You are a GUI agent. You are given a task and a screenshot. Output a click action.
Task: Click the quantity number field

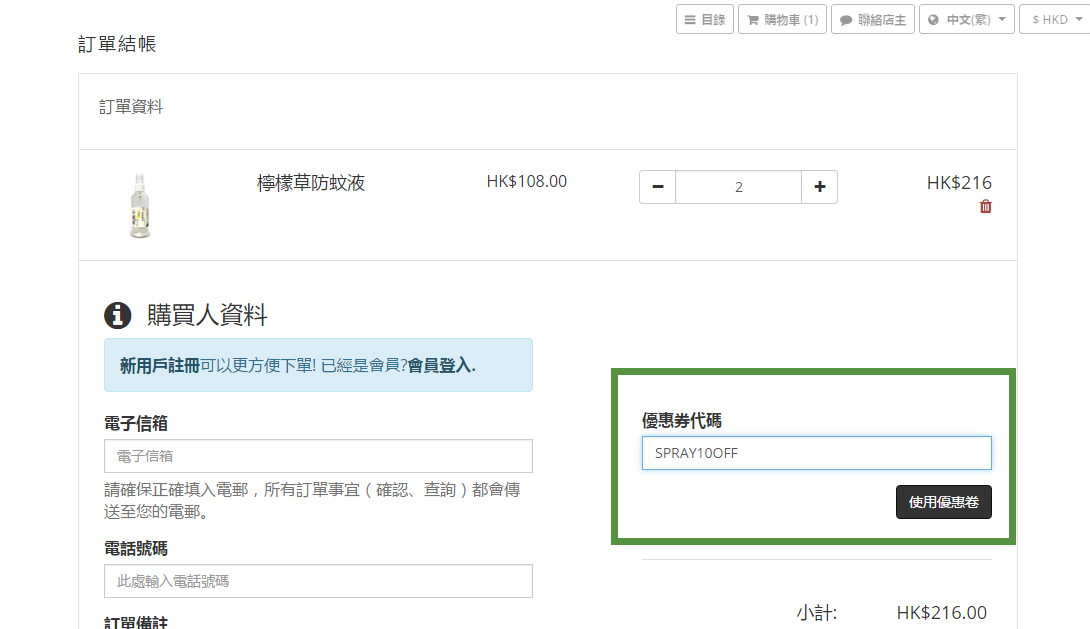point(738,187)
